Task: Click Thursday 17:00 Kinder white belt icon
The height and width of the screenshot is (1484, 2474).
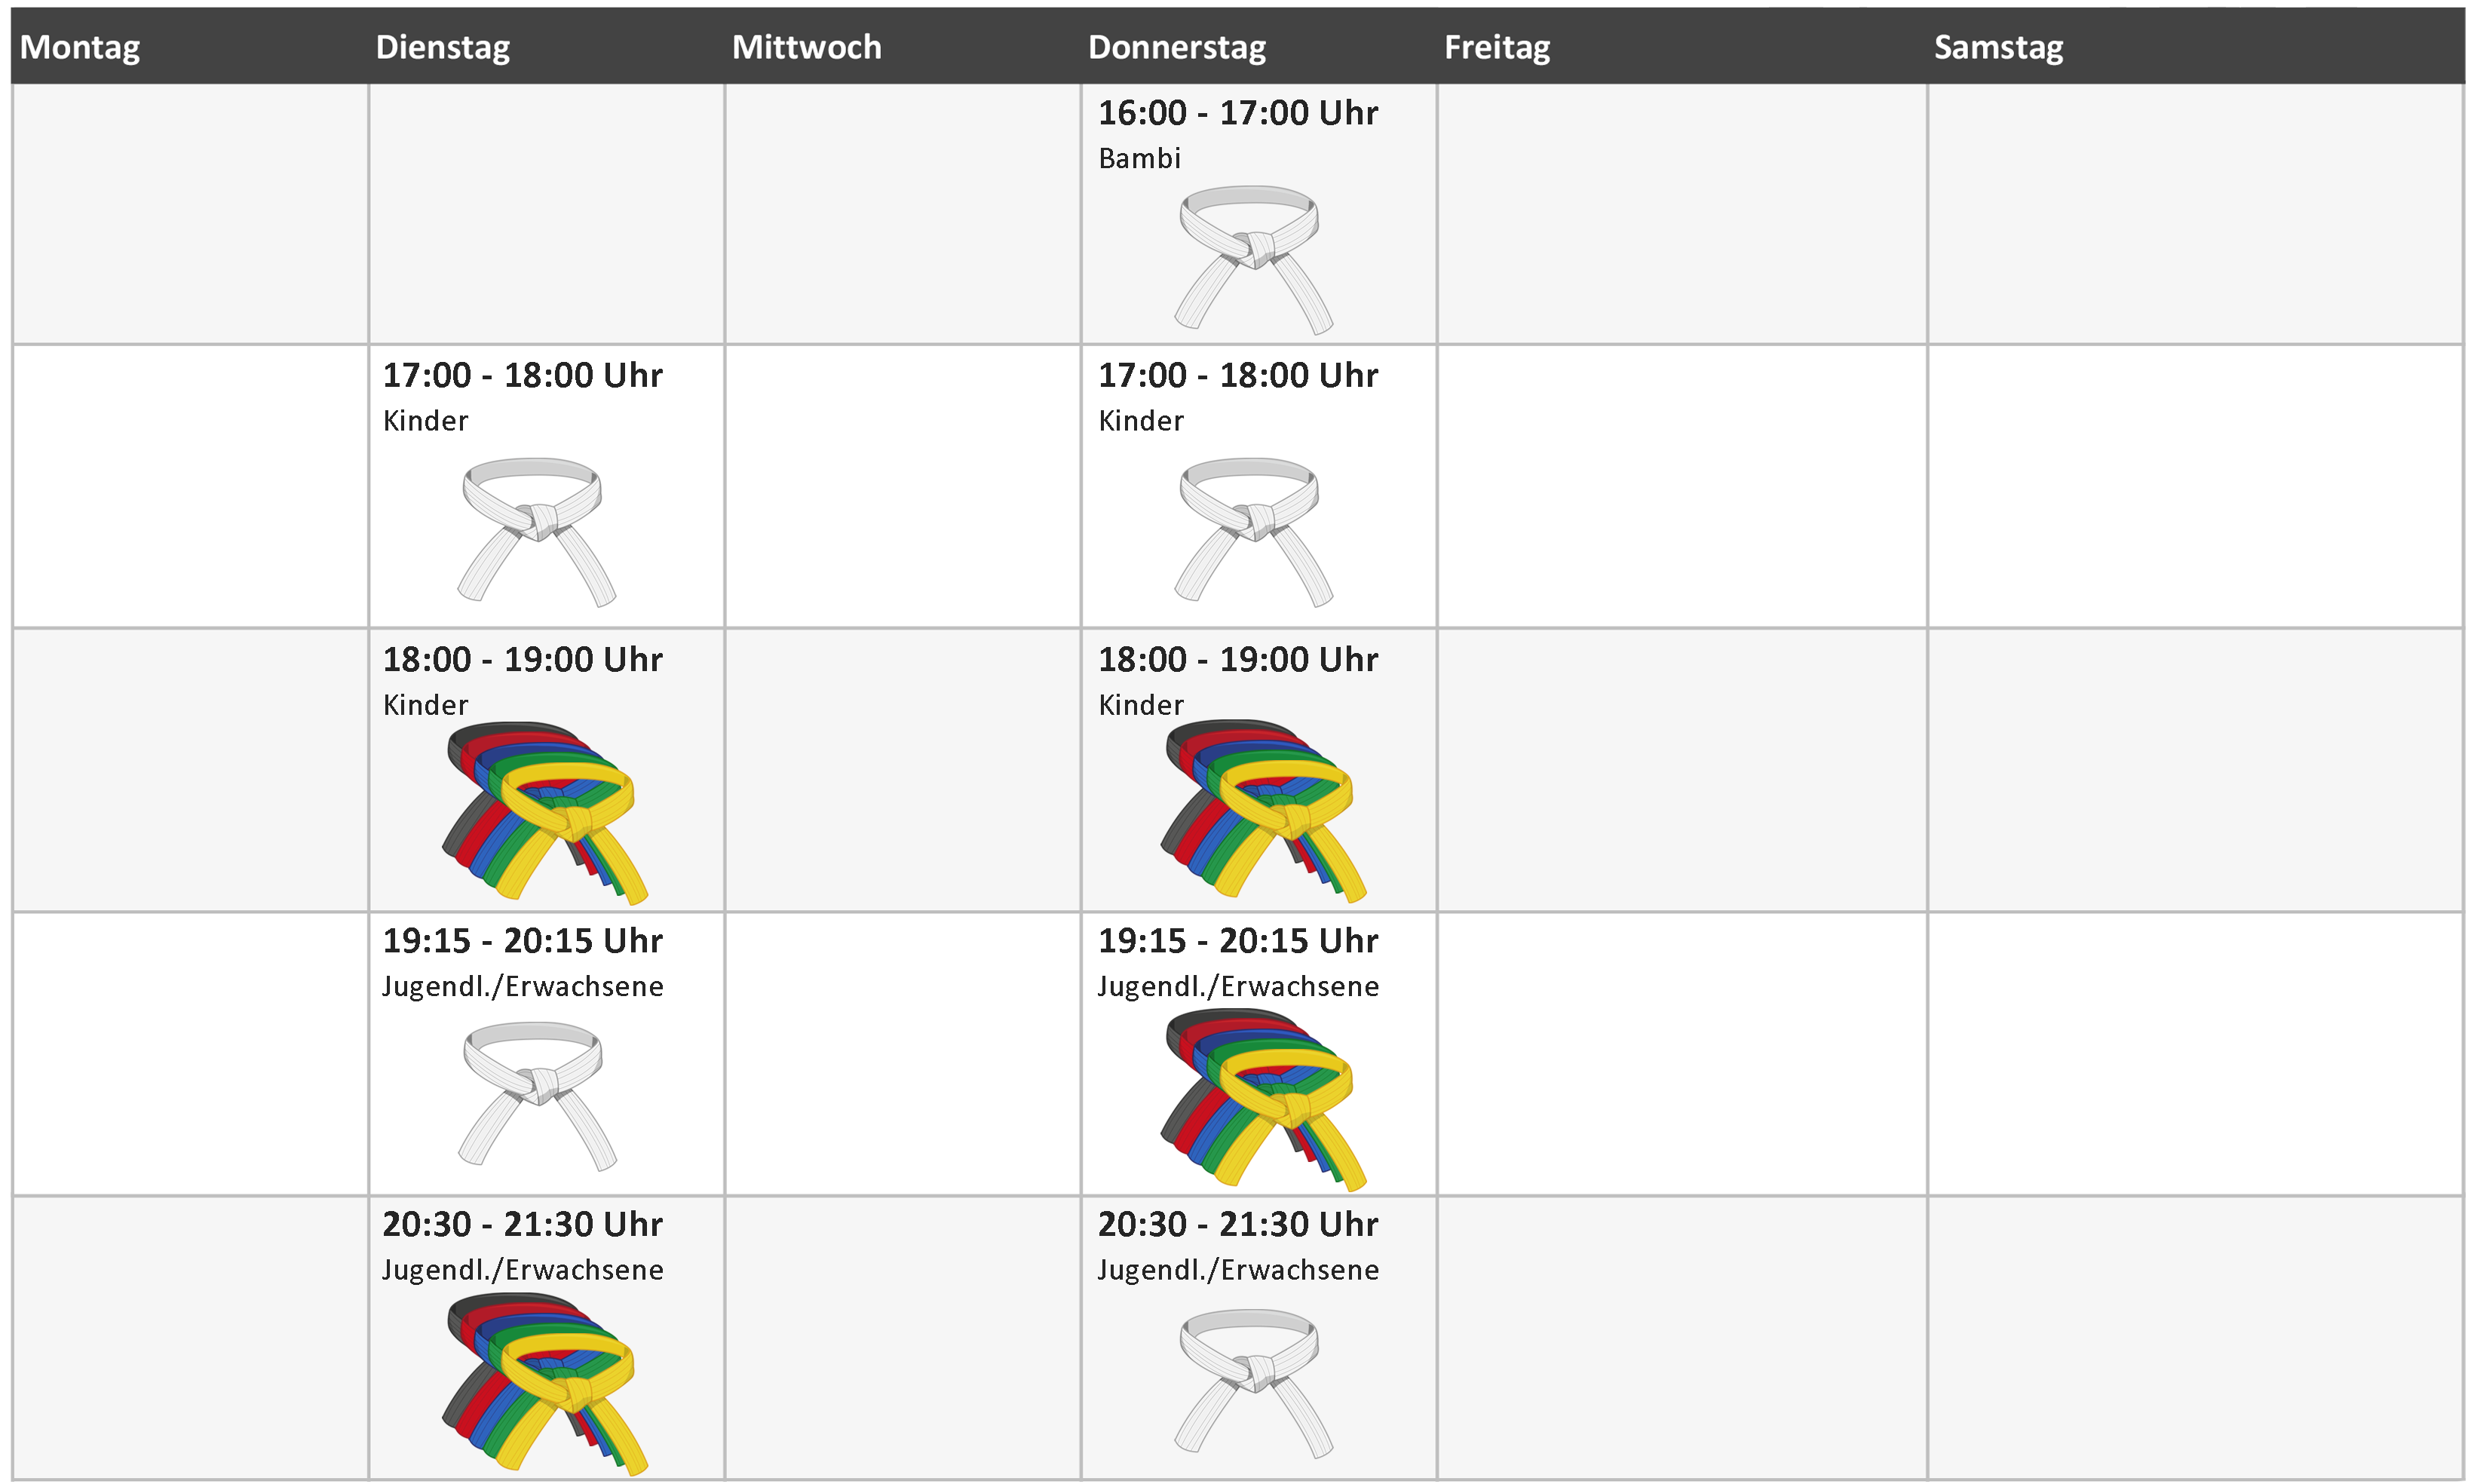Action: pyautogui.click(x=1252, y=531)
